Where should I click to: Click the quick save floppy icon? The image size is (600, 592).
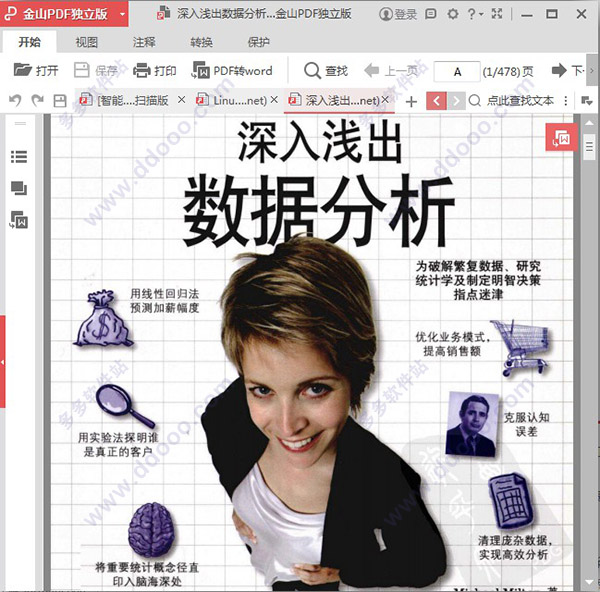(60, 101)
